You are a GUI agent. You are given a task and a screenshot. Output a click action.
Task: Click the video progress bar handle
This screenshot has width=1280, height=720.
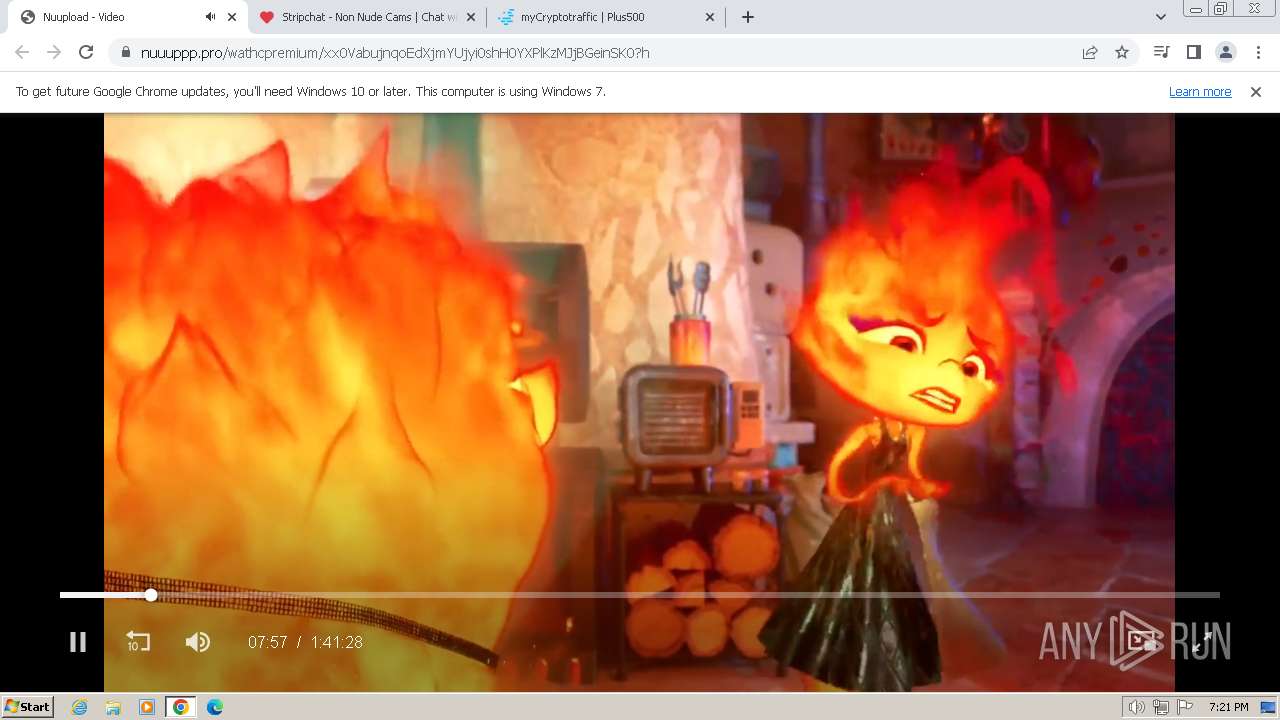point(151,595)
